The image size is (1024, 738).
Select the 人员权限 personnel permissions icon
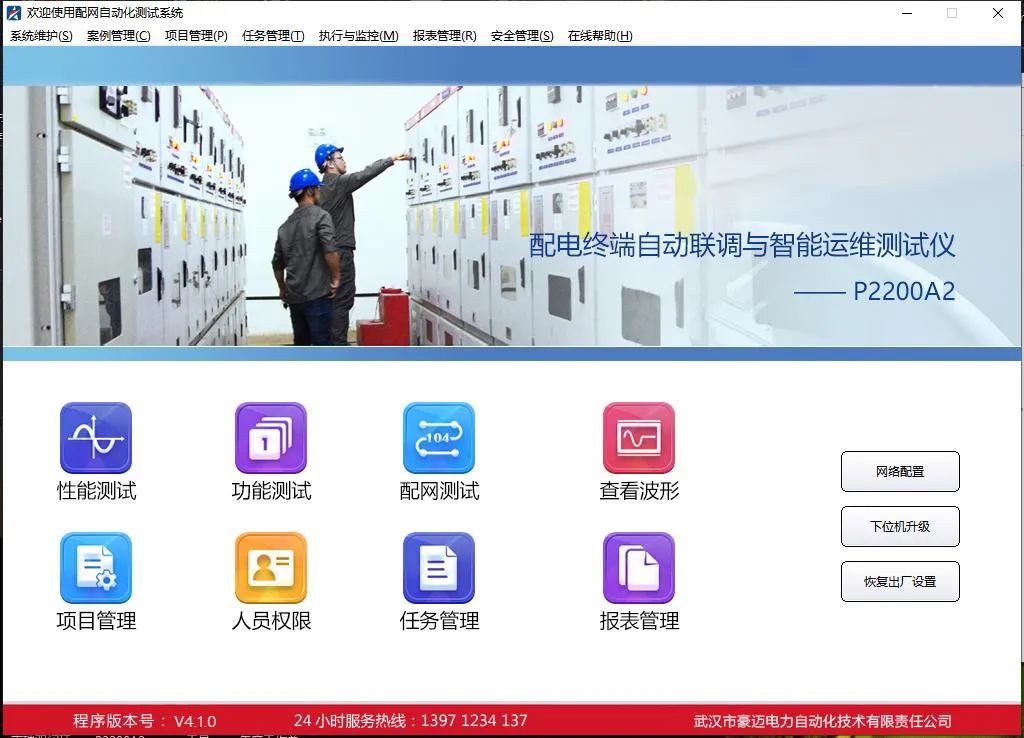click(270, 568)
